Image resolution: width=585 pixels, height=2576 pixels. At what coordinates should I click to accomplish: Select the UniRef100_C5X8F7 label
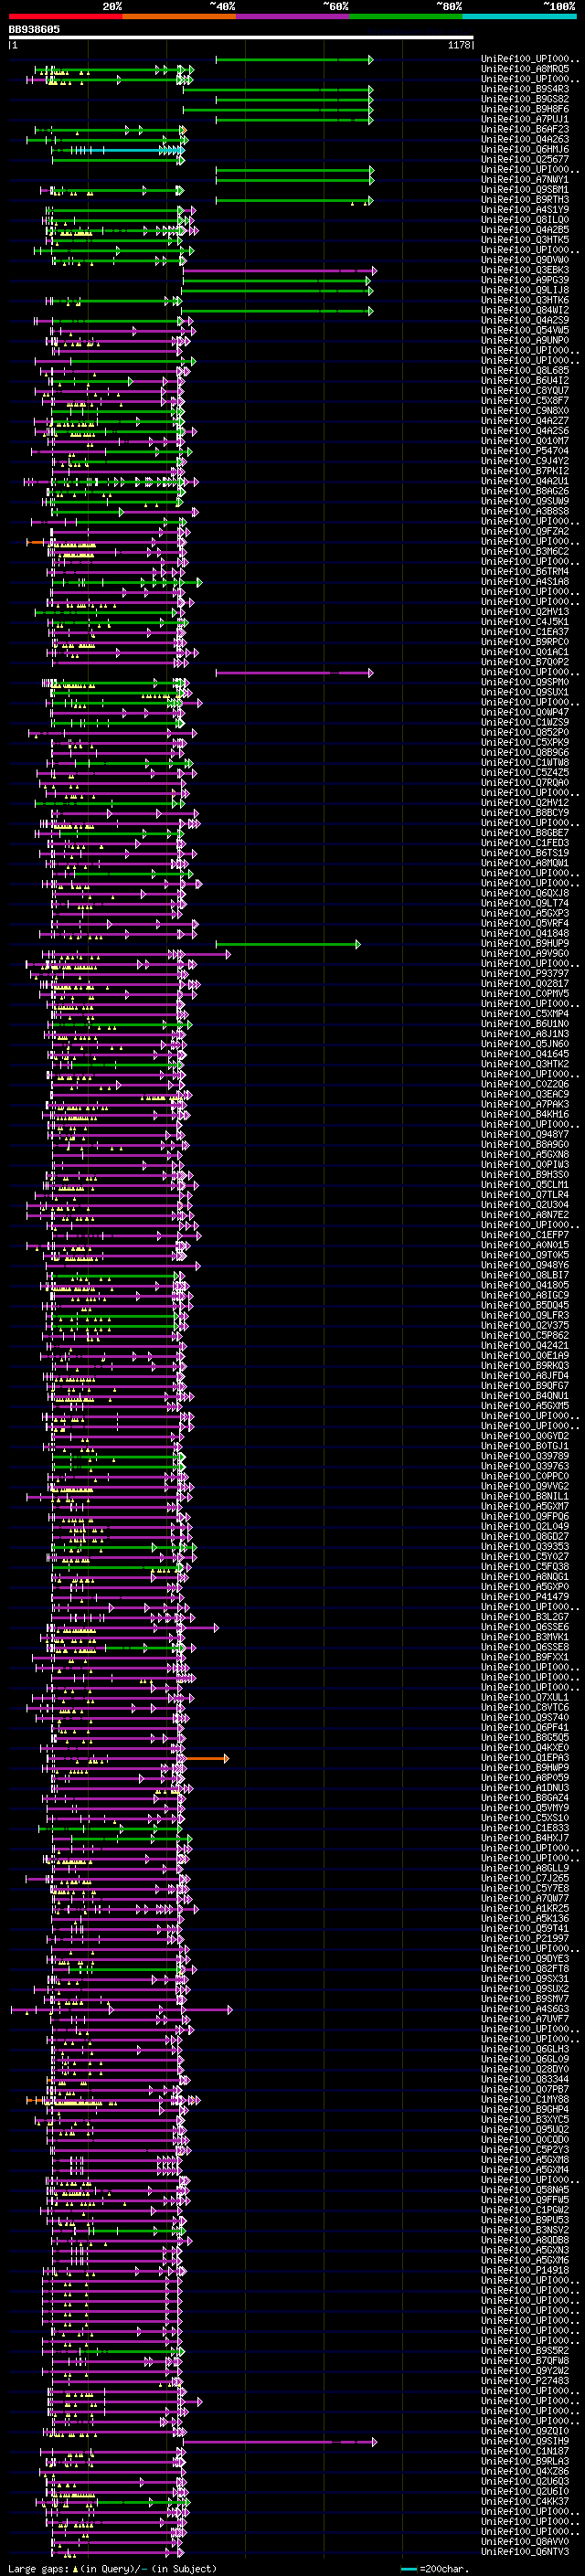[x=525, y=401]
